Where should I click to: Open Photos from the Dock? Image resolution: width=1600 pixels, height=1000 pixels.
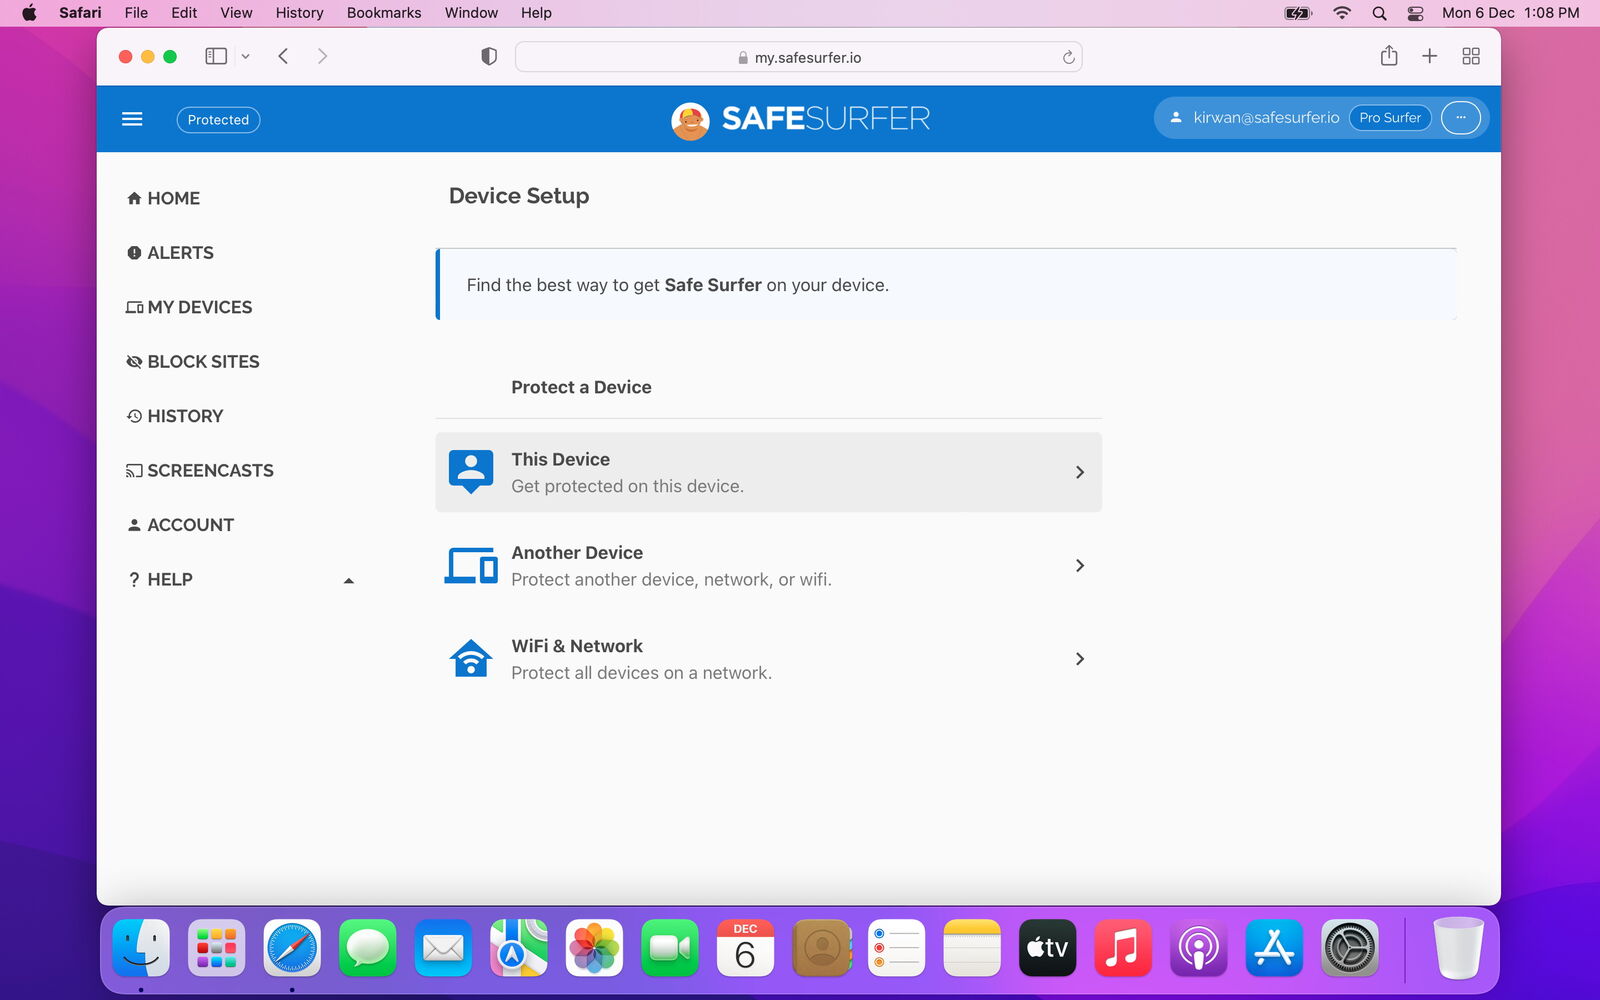pos(594,947)
